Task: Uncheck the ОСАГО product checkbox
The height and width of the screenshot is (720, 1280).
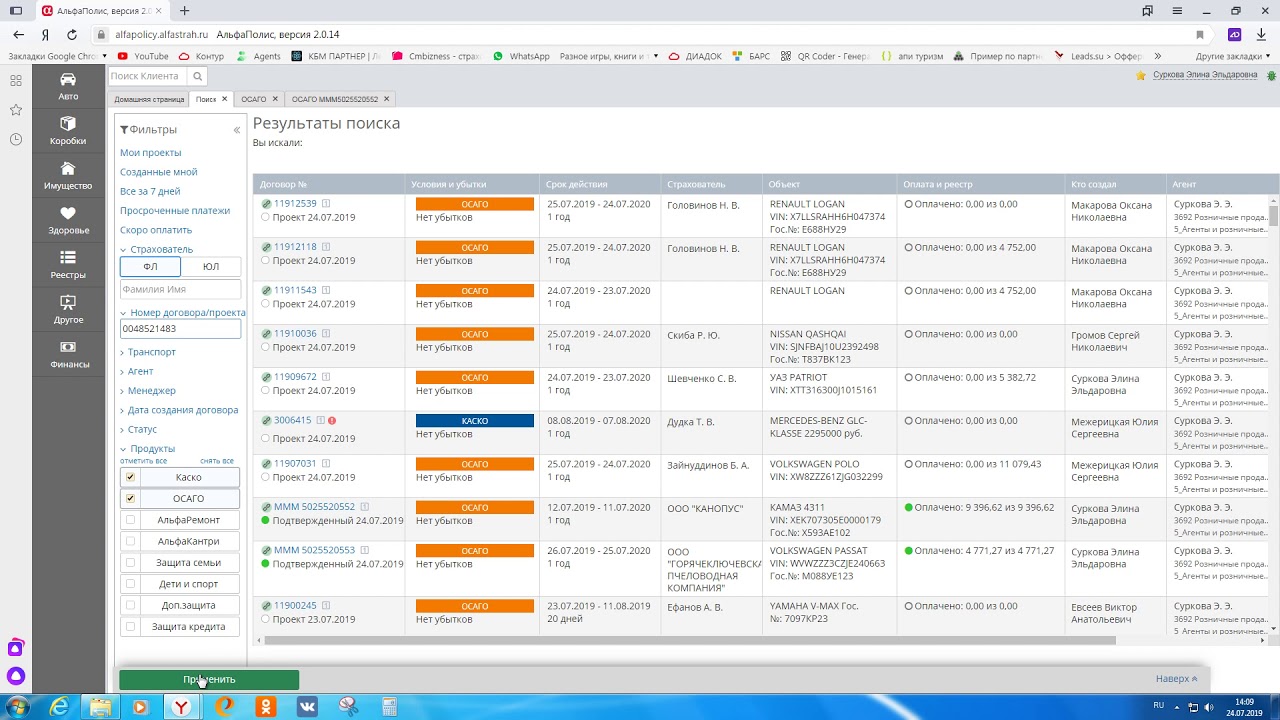Action: coord(130,498)
